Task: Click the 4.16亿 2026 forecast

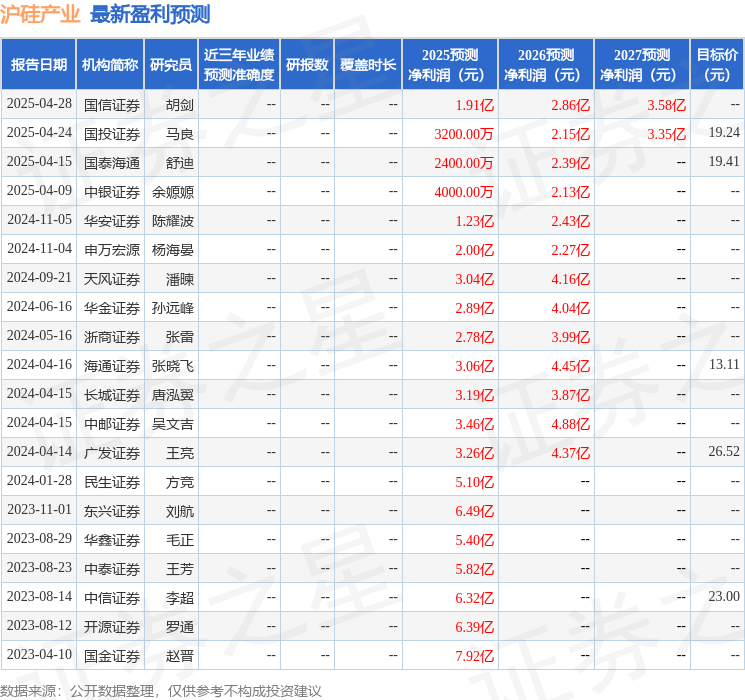Action: [x=571, y=279]
